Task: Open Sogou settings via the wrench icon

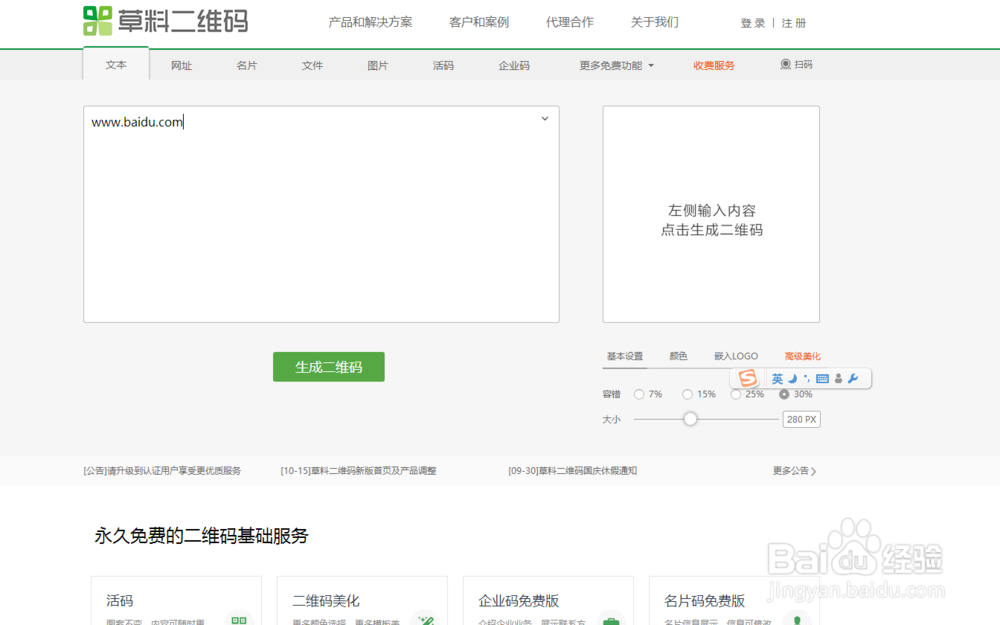Action: 853,378
